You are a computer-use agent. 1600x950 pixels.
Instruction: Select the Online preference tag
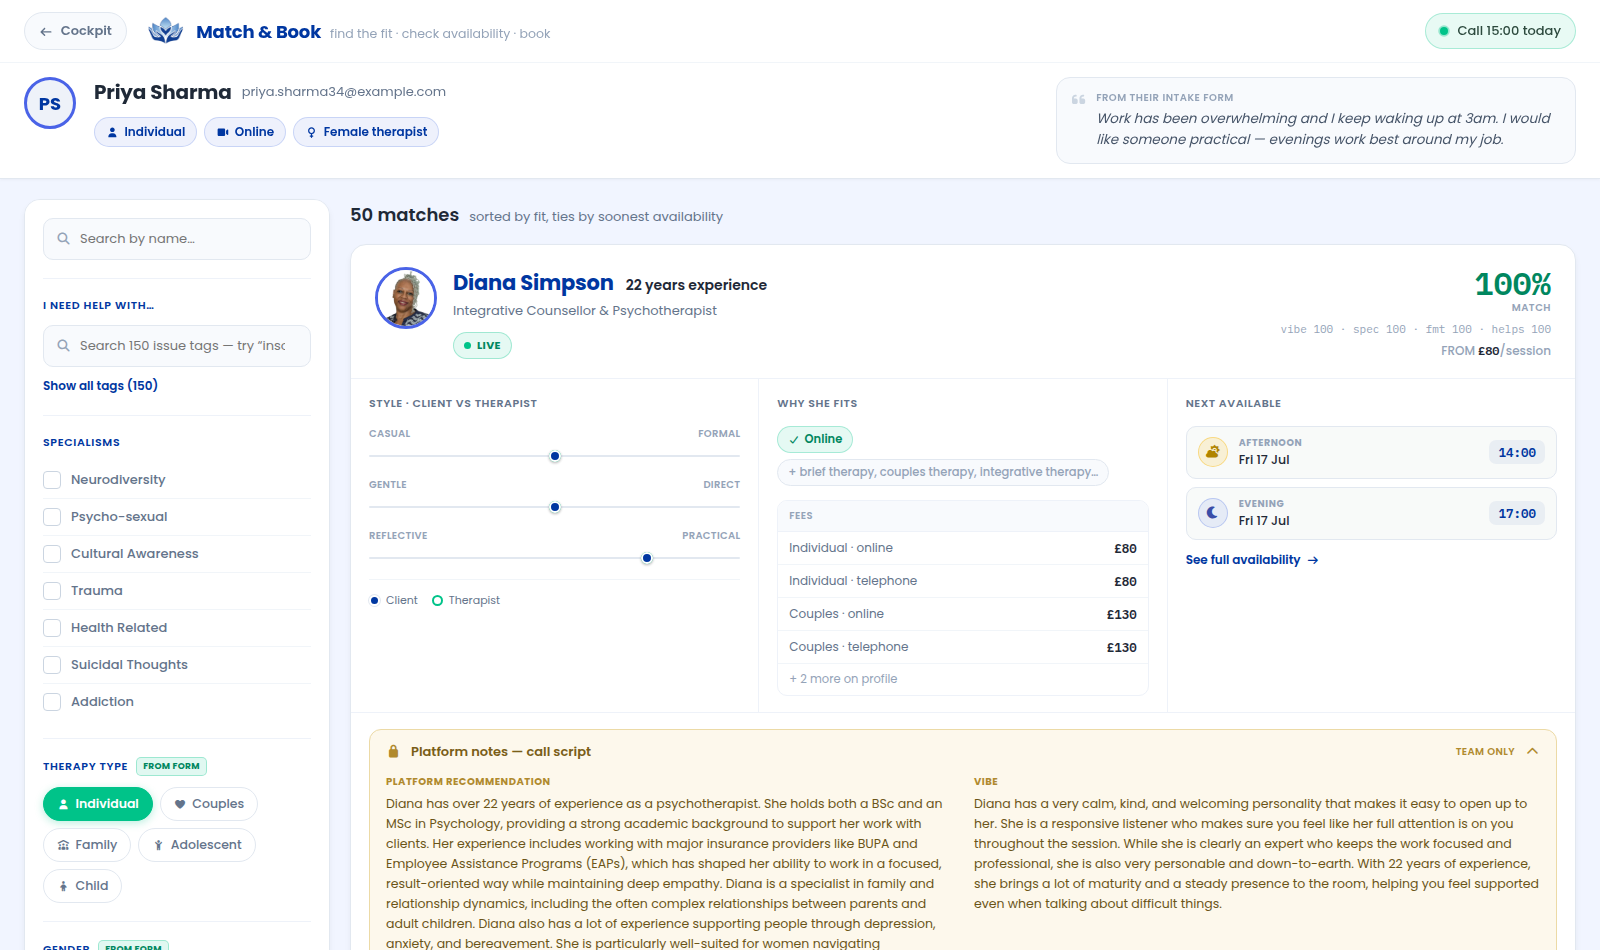[x=245, y=132]
